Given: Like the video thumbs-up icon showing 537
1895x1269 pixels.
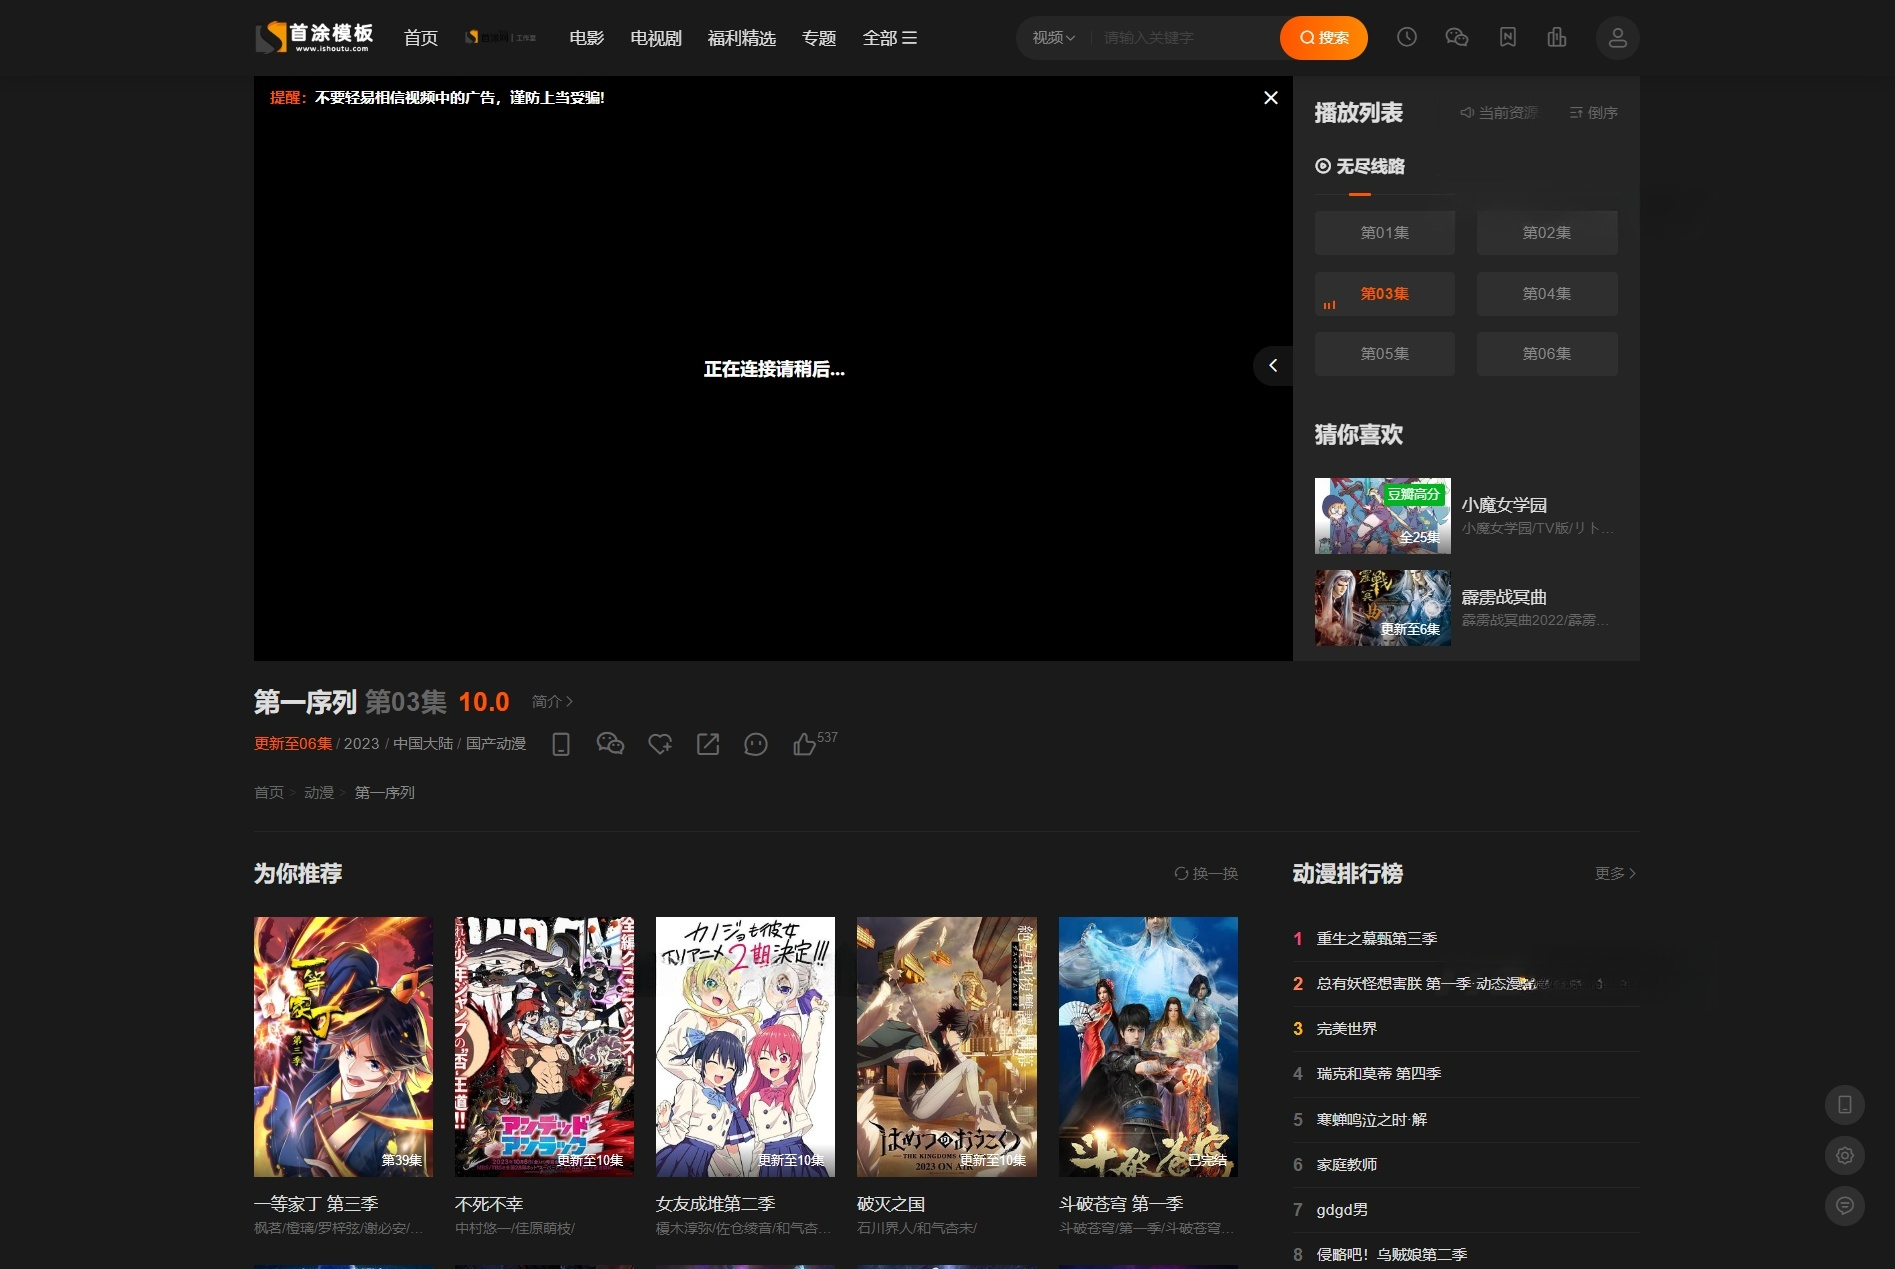Looking at the screenshot, I should point(805,744).
